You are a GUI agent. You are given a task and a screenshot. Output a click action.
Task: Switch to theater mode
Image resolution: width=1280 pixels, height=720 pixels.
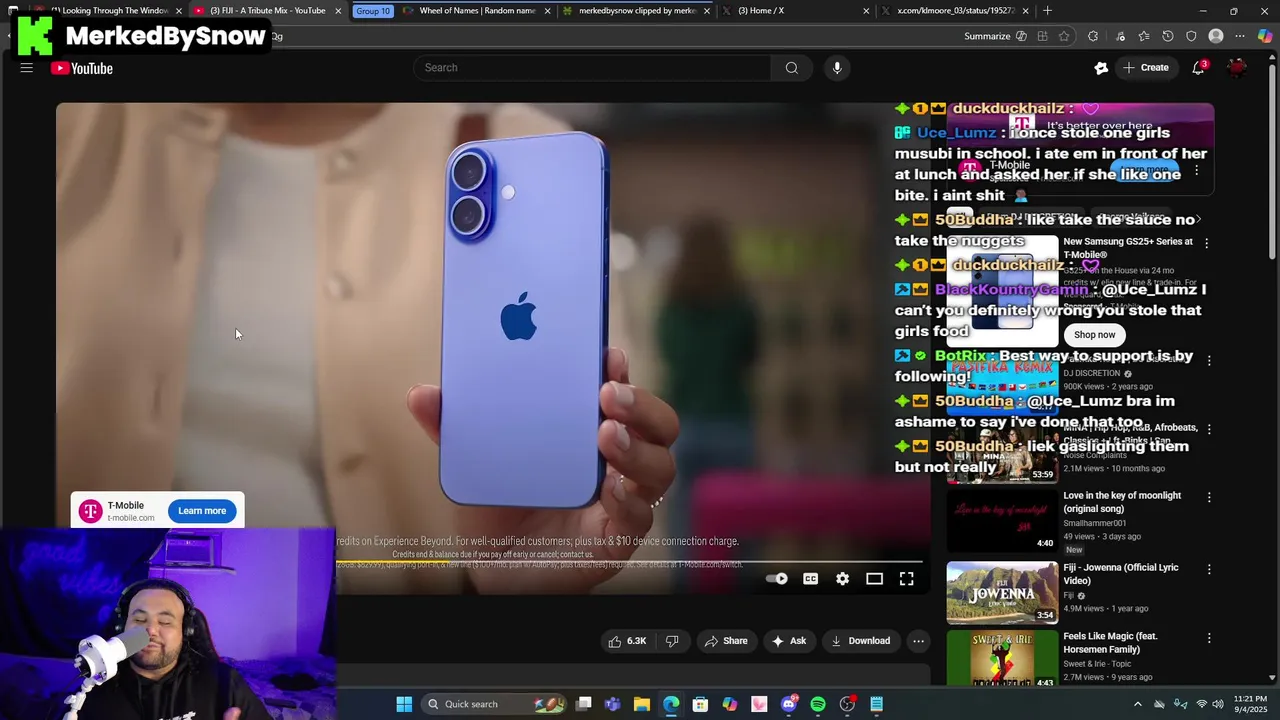[874, 579]
